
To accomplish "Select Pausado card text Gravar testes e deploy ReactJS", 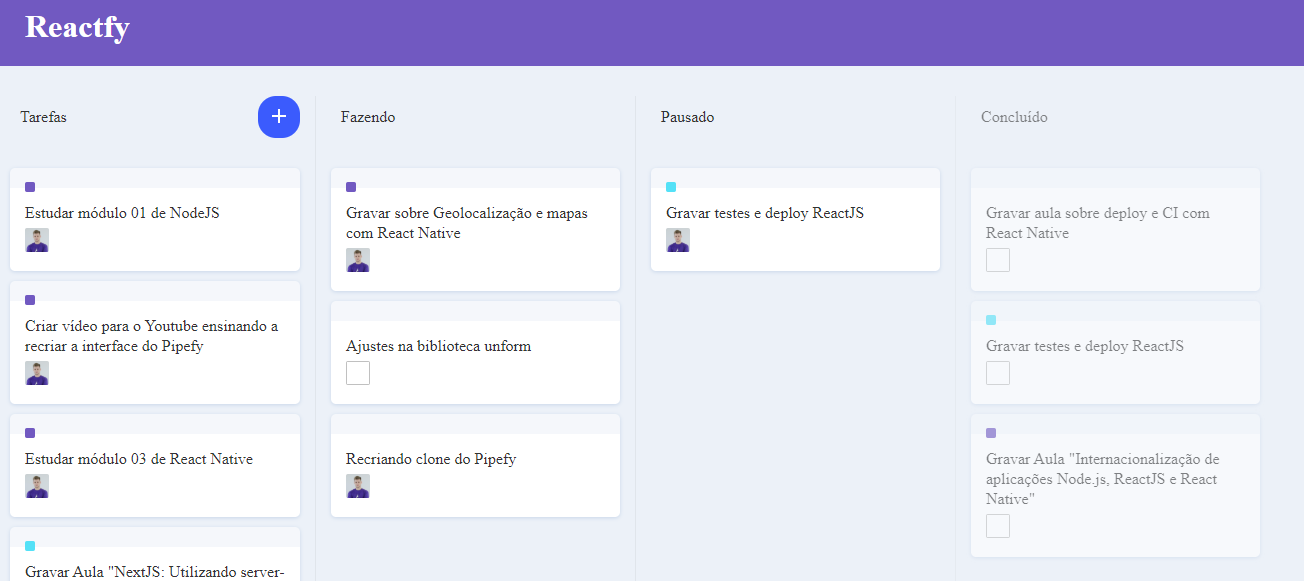I will click(765, 213).
